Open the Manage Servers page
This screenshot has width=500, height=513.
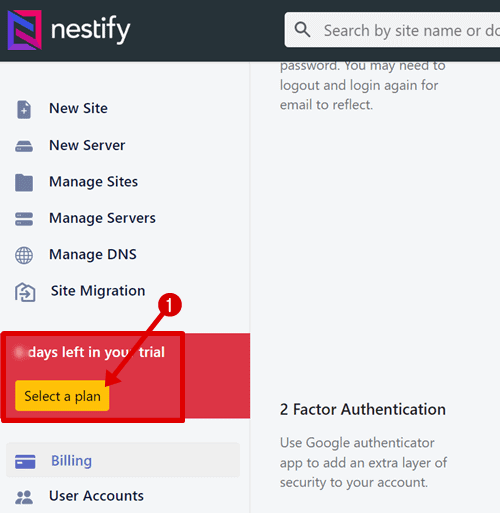(x=102, y=218)
